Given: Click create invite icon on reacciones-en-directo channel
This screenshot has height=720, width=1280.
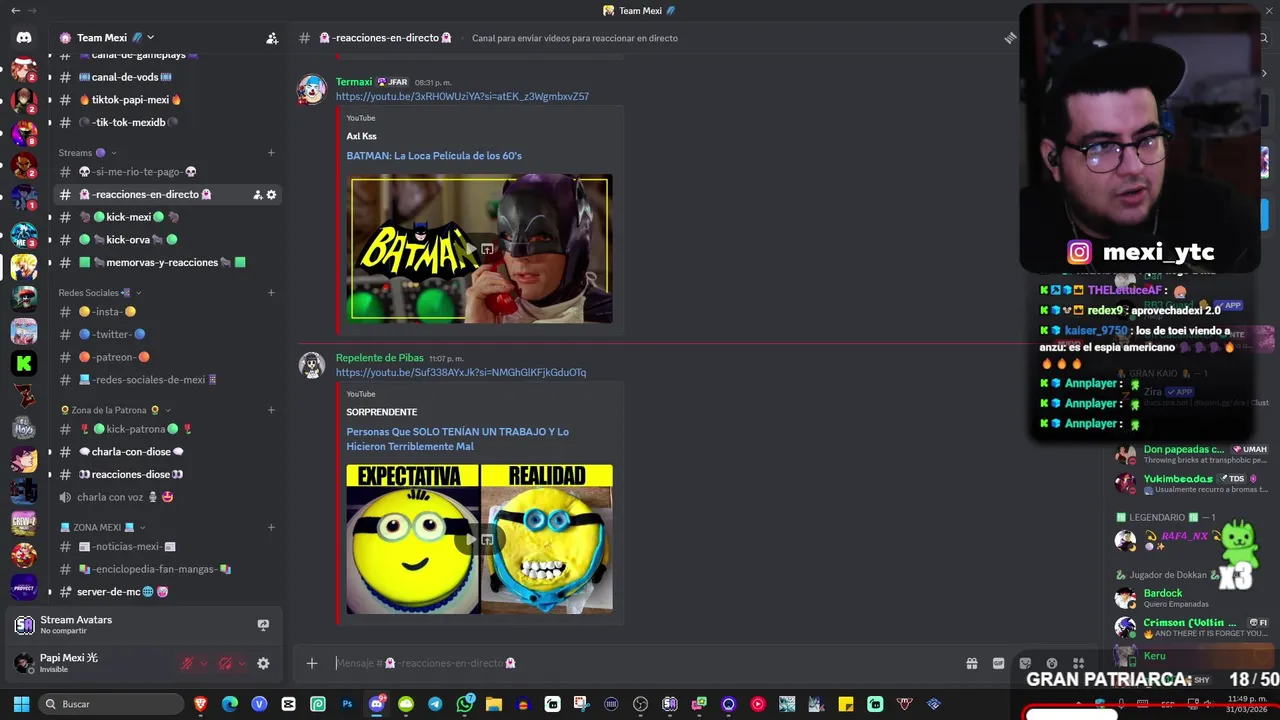Looking at the screenshot, I should click(x=257, y=195).
